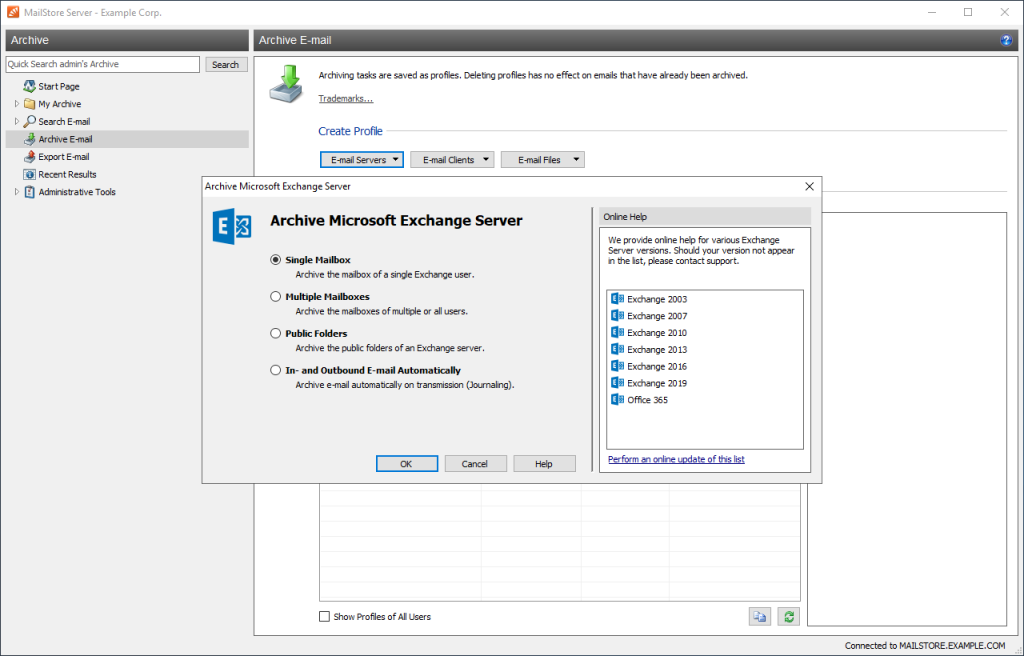Click 'Perform an online update of this list'
1024x656 pixels.
(x=676, y=460)
